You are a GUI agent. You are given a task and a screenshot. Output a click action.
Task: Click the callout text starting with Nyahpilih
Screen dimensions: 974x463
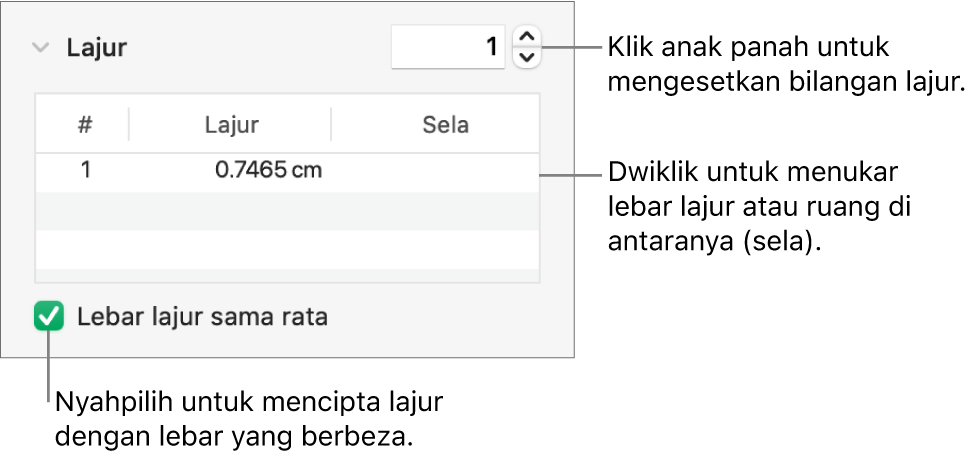point(250,421)
